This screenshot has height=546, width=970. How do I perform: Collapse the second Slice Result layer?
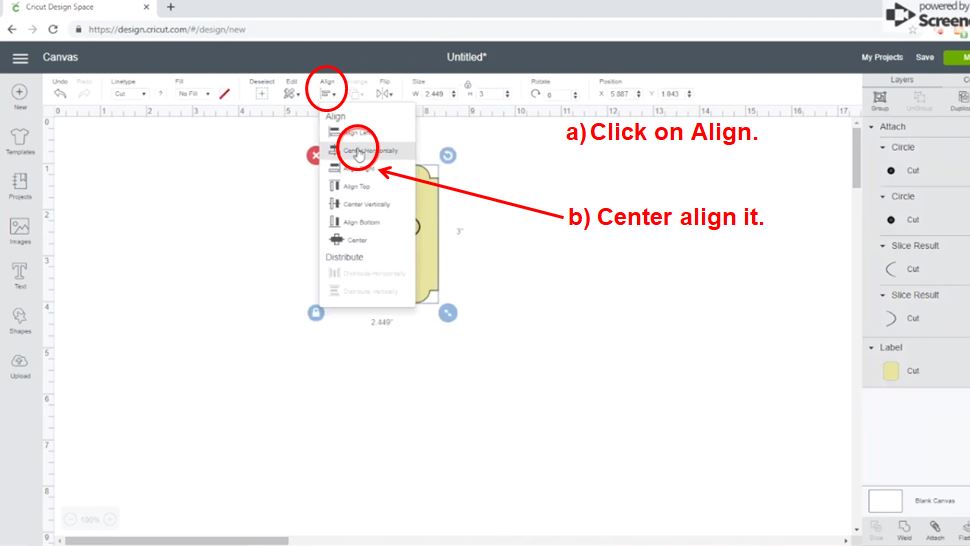(883, 296)
